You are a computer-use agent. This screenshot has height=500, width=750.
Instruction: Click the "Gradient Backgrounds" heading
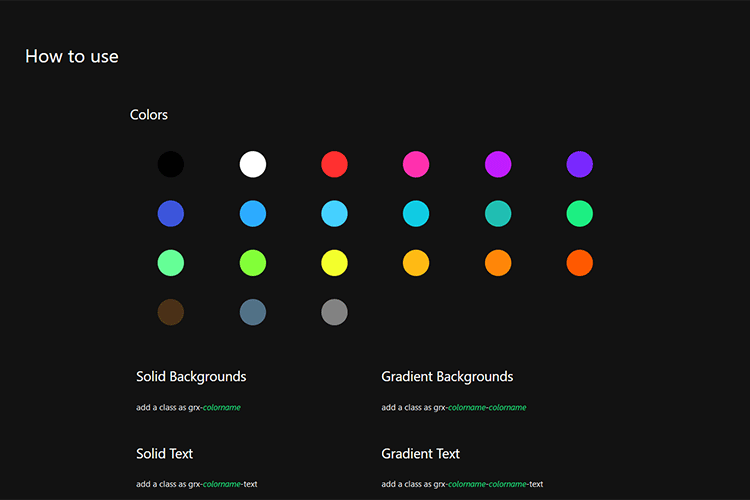coord(447,377)
